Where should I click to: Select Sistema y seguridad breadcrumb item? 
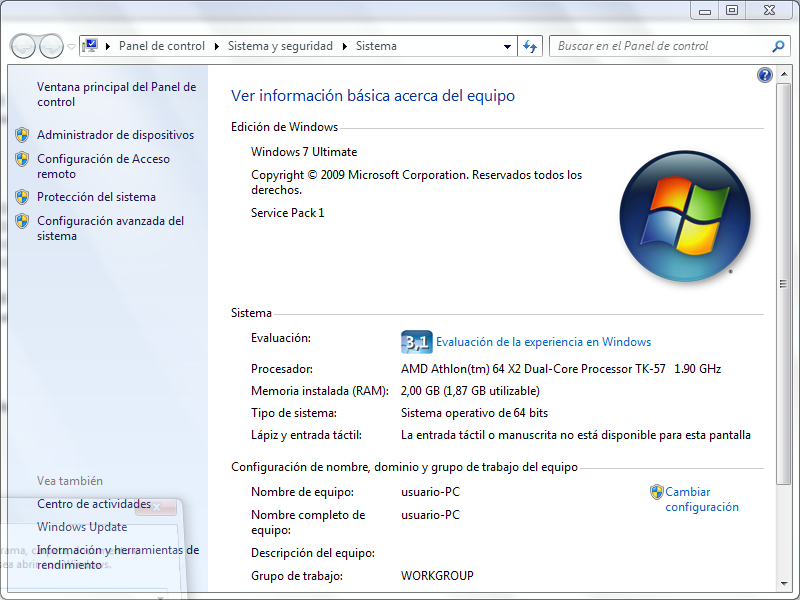[x=280, y=46]
